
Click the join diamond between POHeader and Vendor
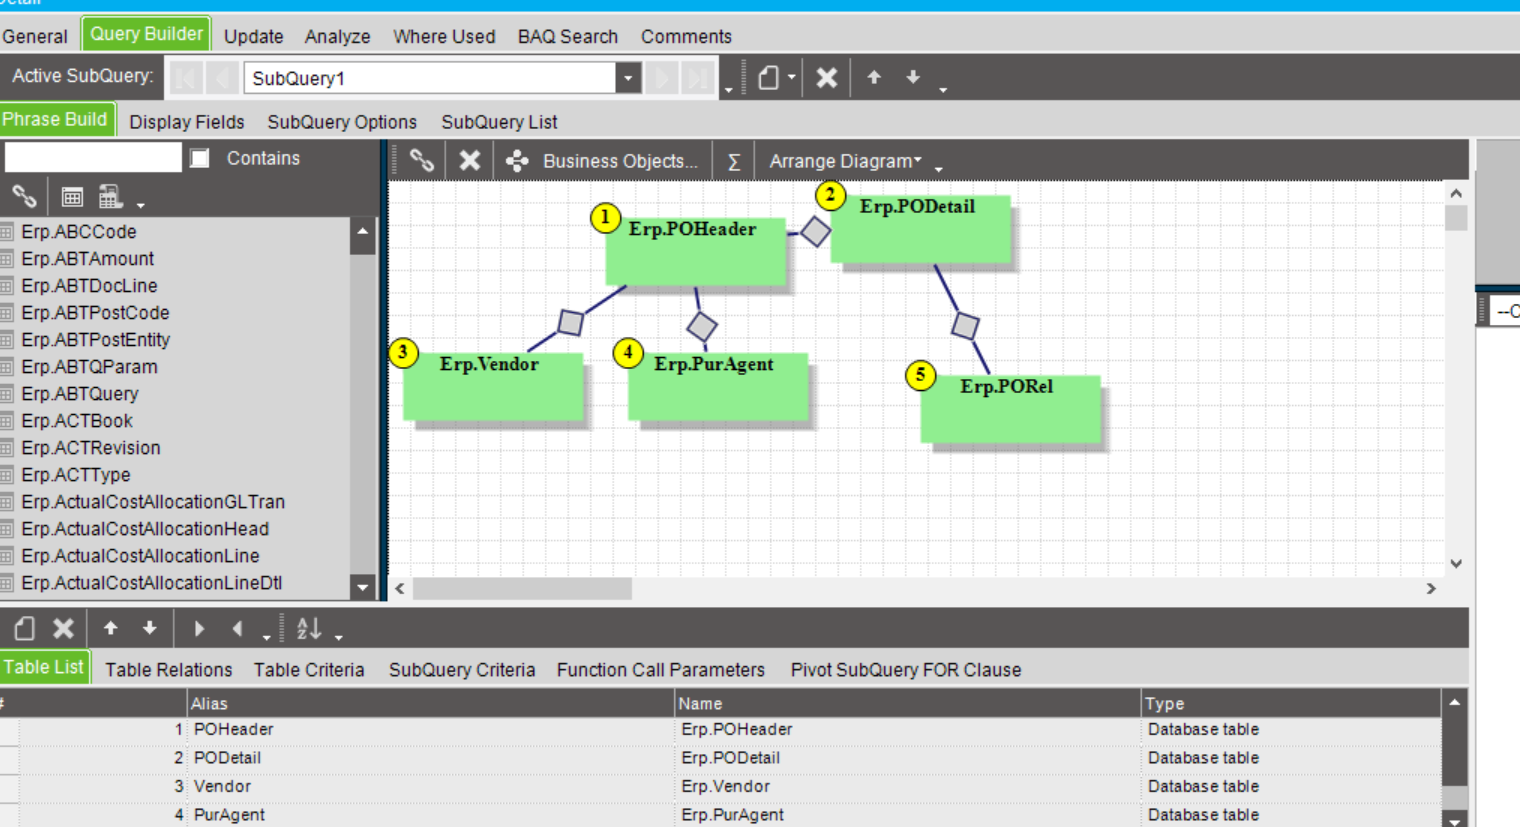[571, 322]
